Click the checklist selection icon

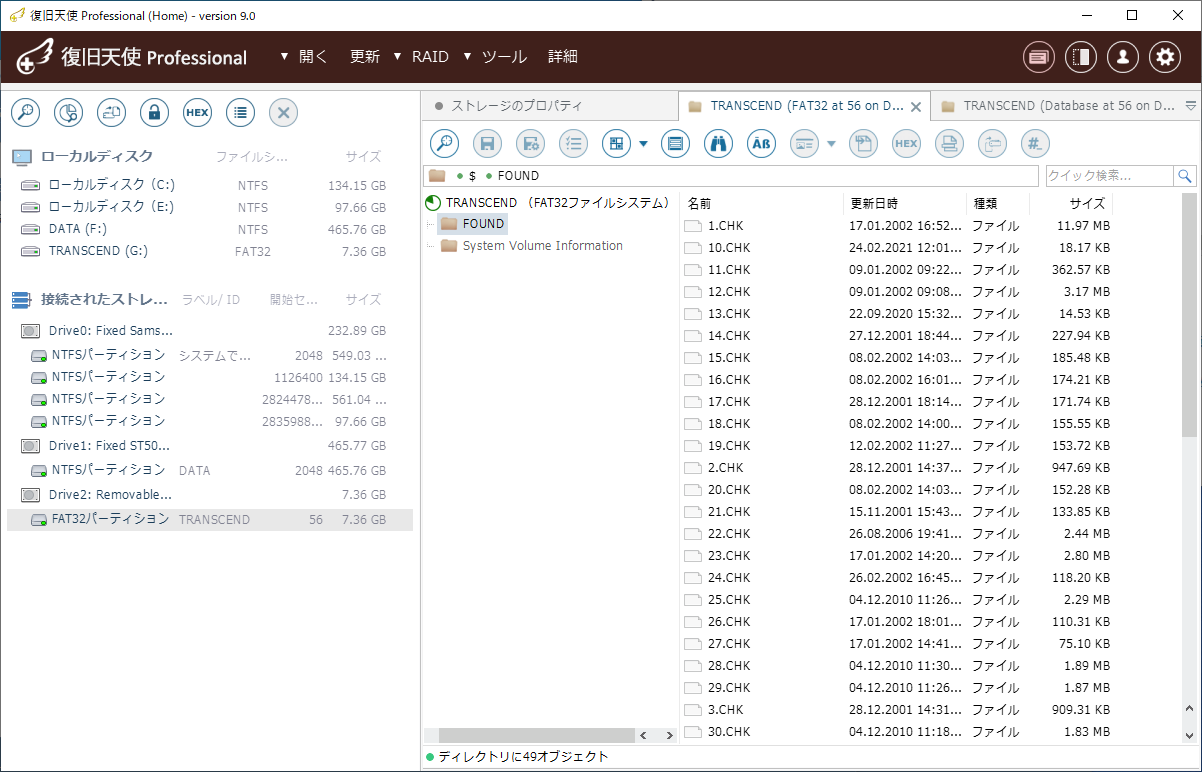coord(573,144)
